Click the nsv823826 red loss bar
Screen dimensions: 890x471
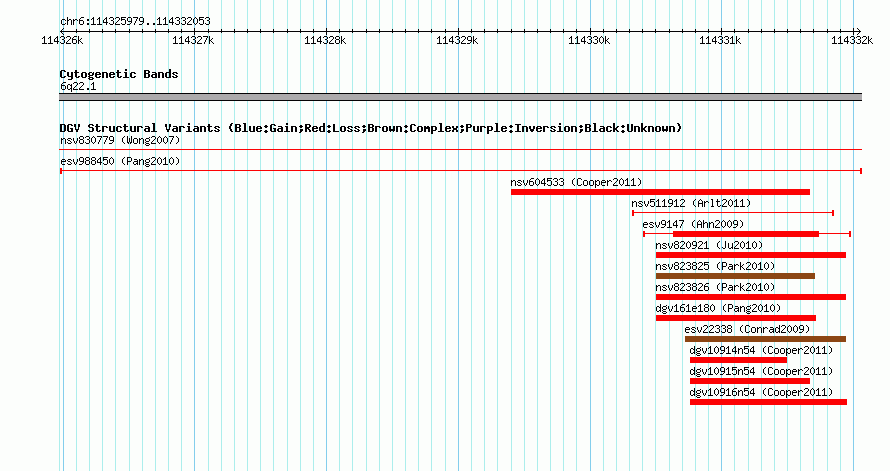tap(750, 297)
